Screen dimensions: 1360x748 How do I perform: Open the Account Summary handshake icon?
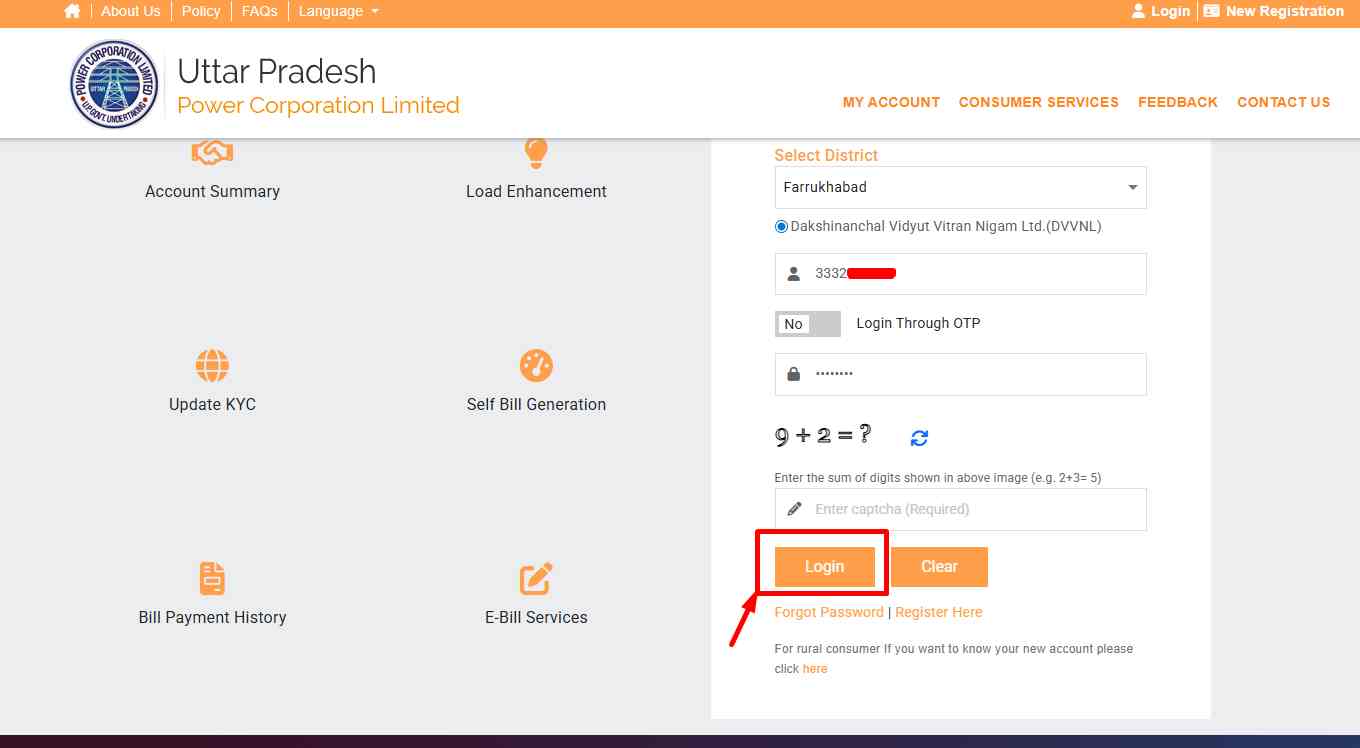tap(212, 153)
